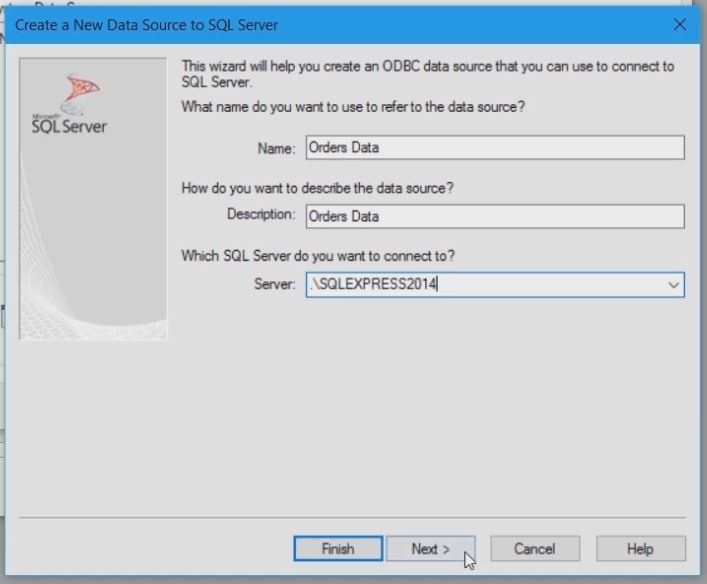Click the dialog title bar text
The height and width of the screenshot is (584, 707).
(x=147, y=24)
